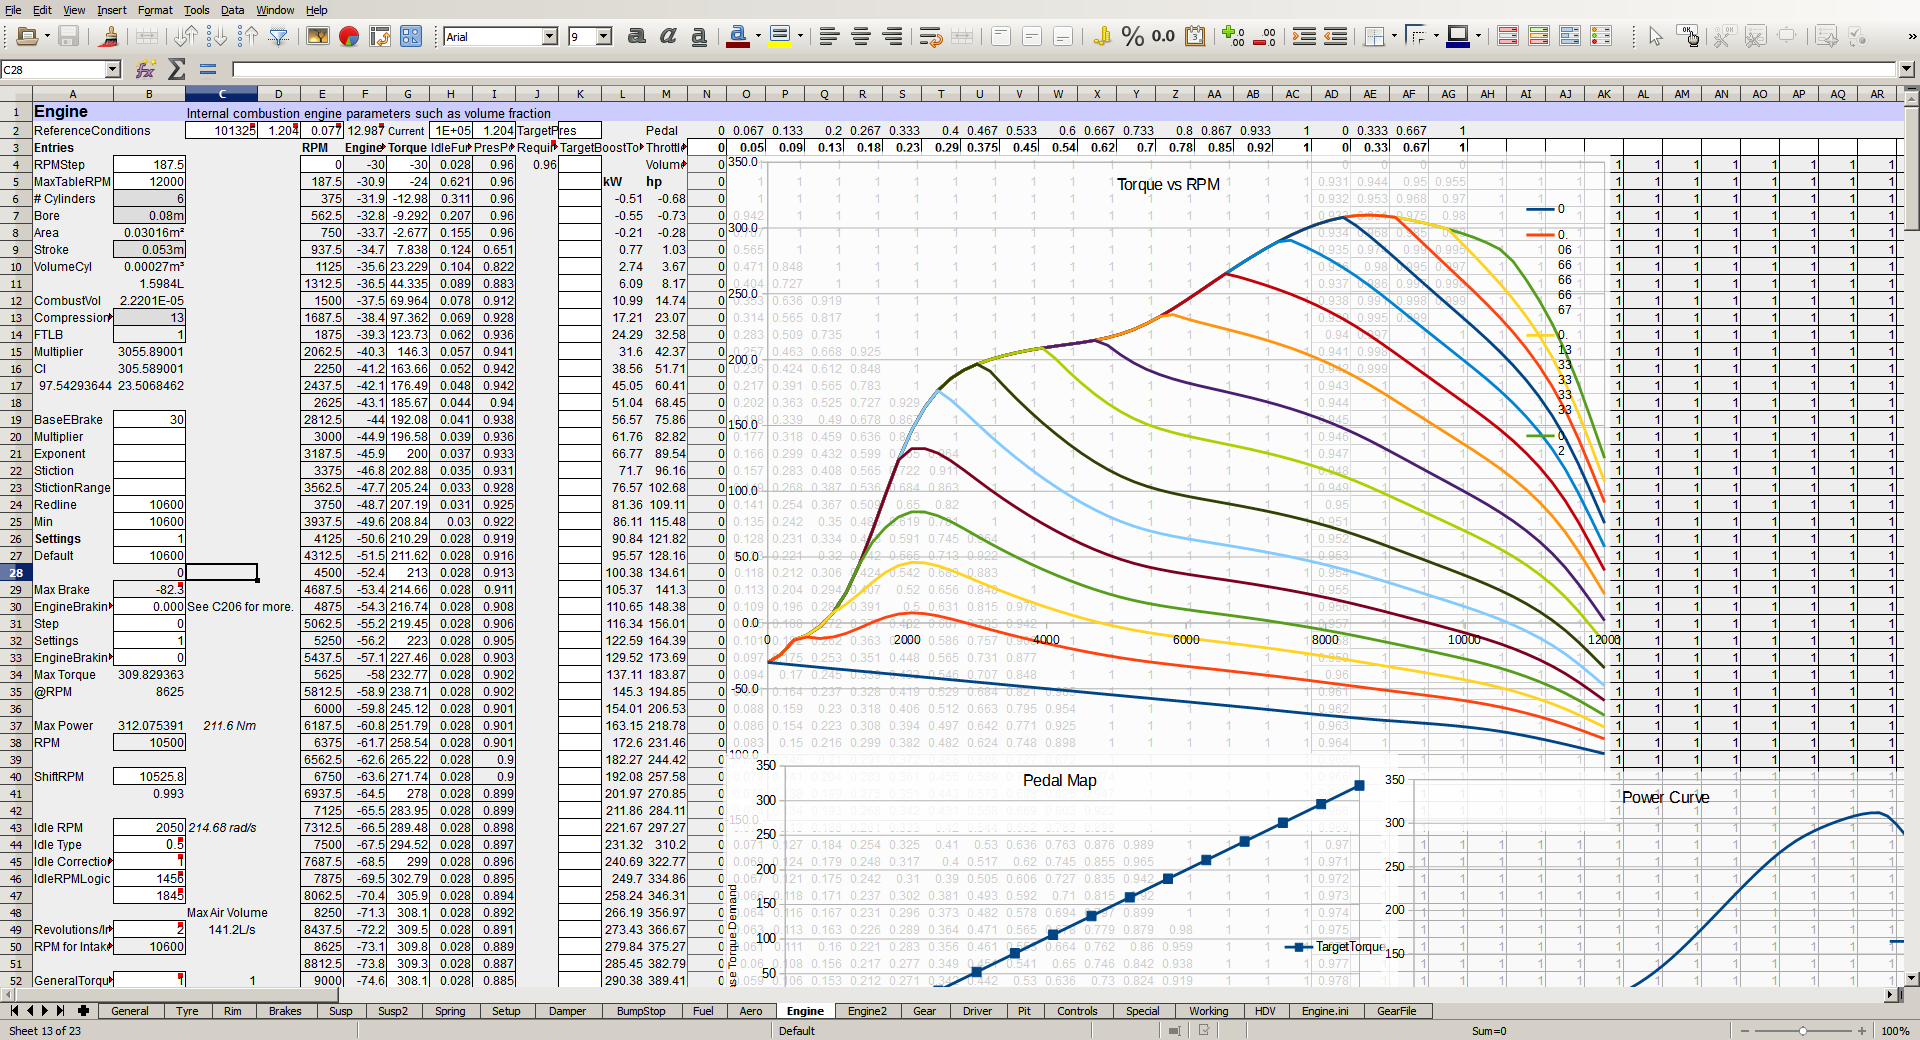Center cell text horizontally
Viewport: 1920px width, 1040px height.
tap(860, 37)
